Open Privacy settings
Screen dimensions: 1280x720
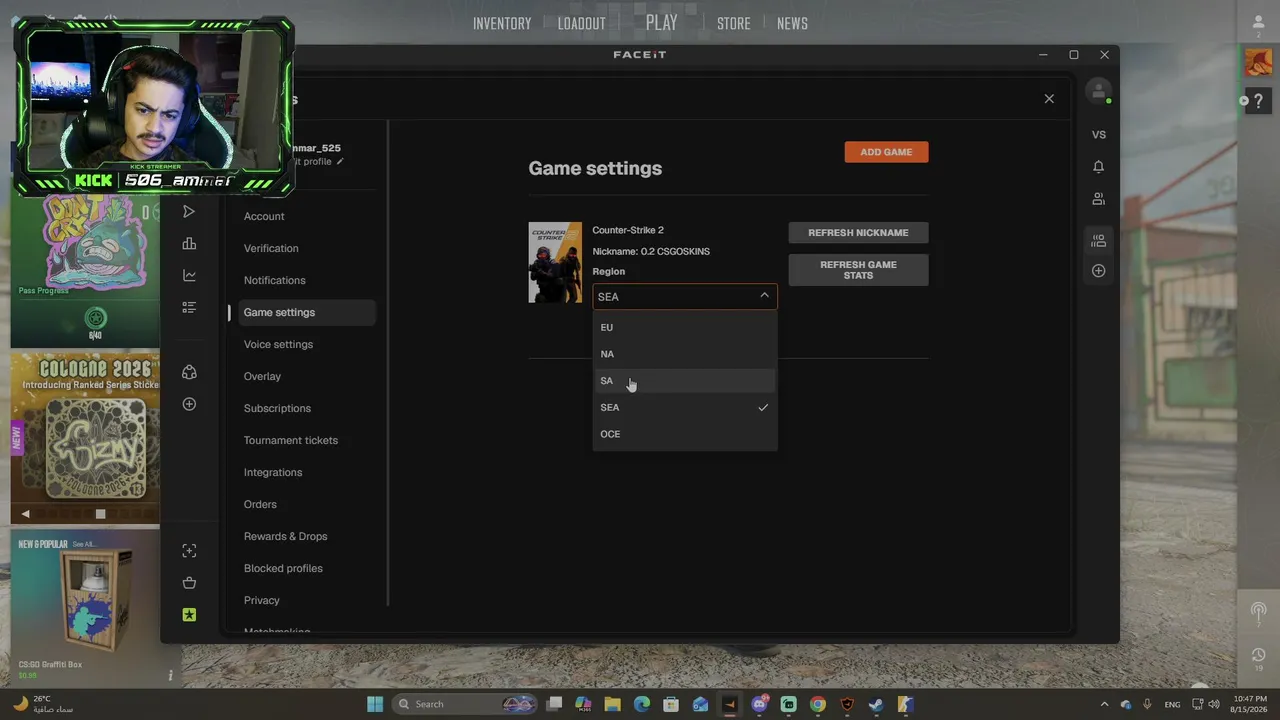click(x=262, y=600)
